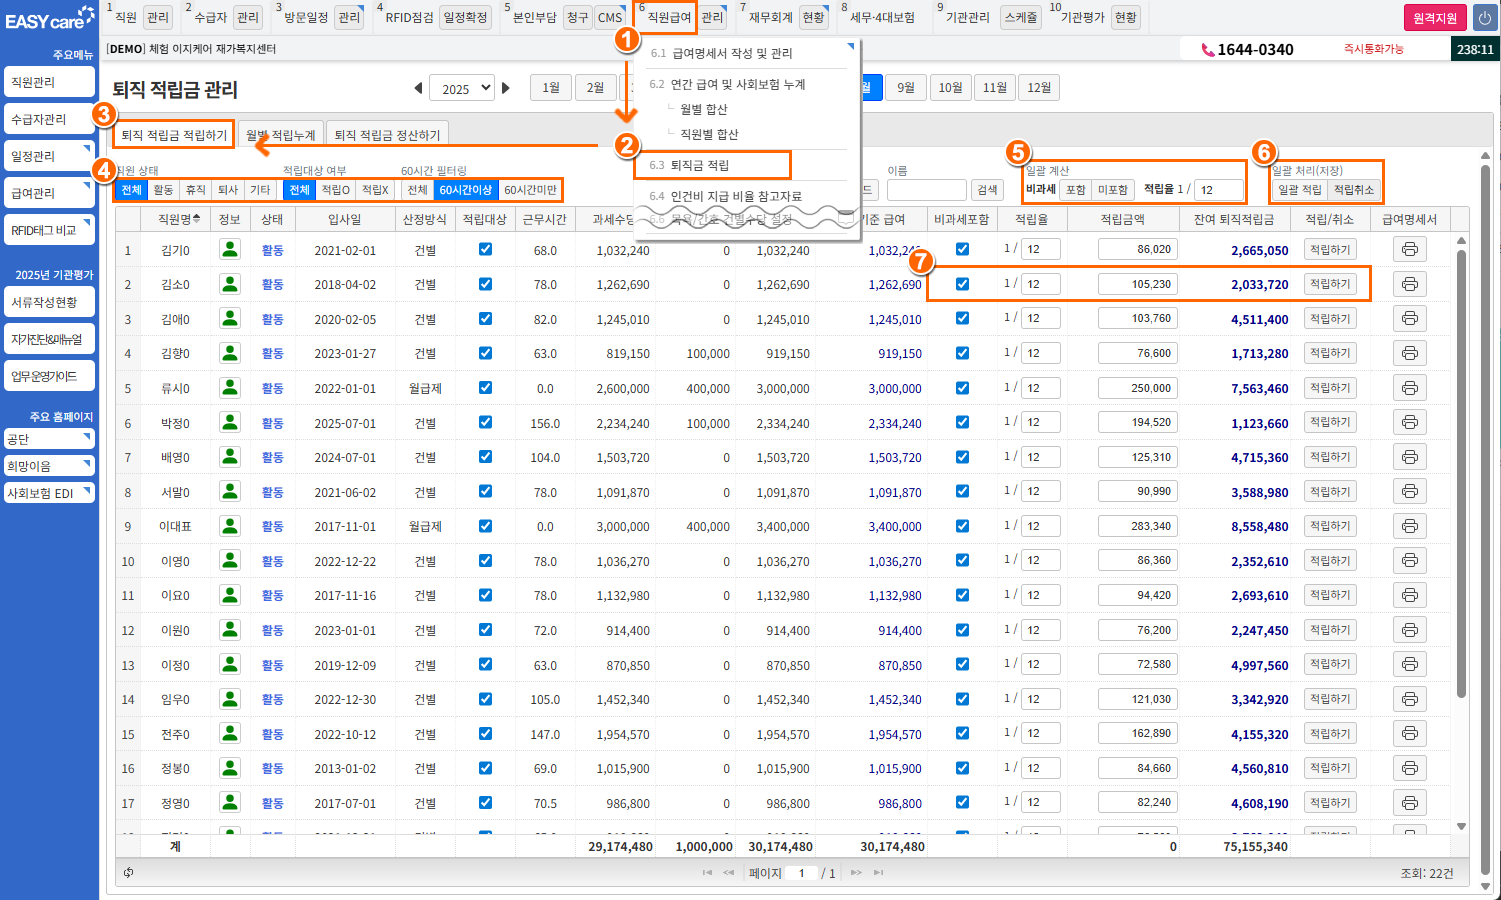Click 원격지원 button

pos(1435,18)
